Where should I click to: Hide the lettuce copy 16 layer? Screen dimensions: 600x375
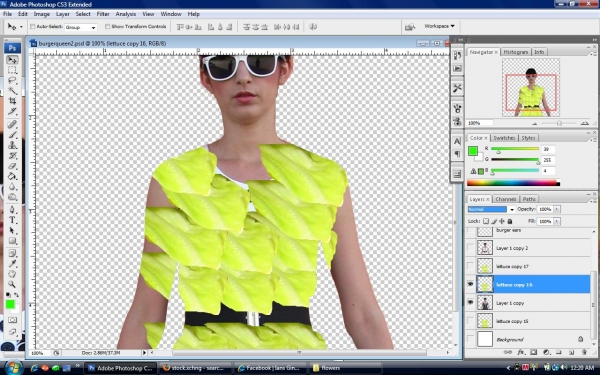tap(470, 284)
